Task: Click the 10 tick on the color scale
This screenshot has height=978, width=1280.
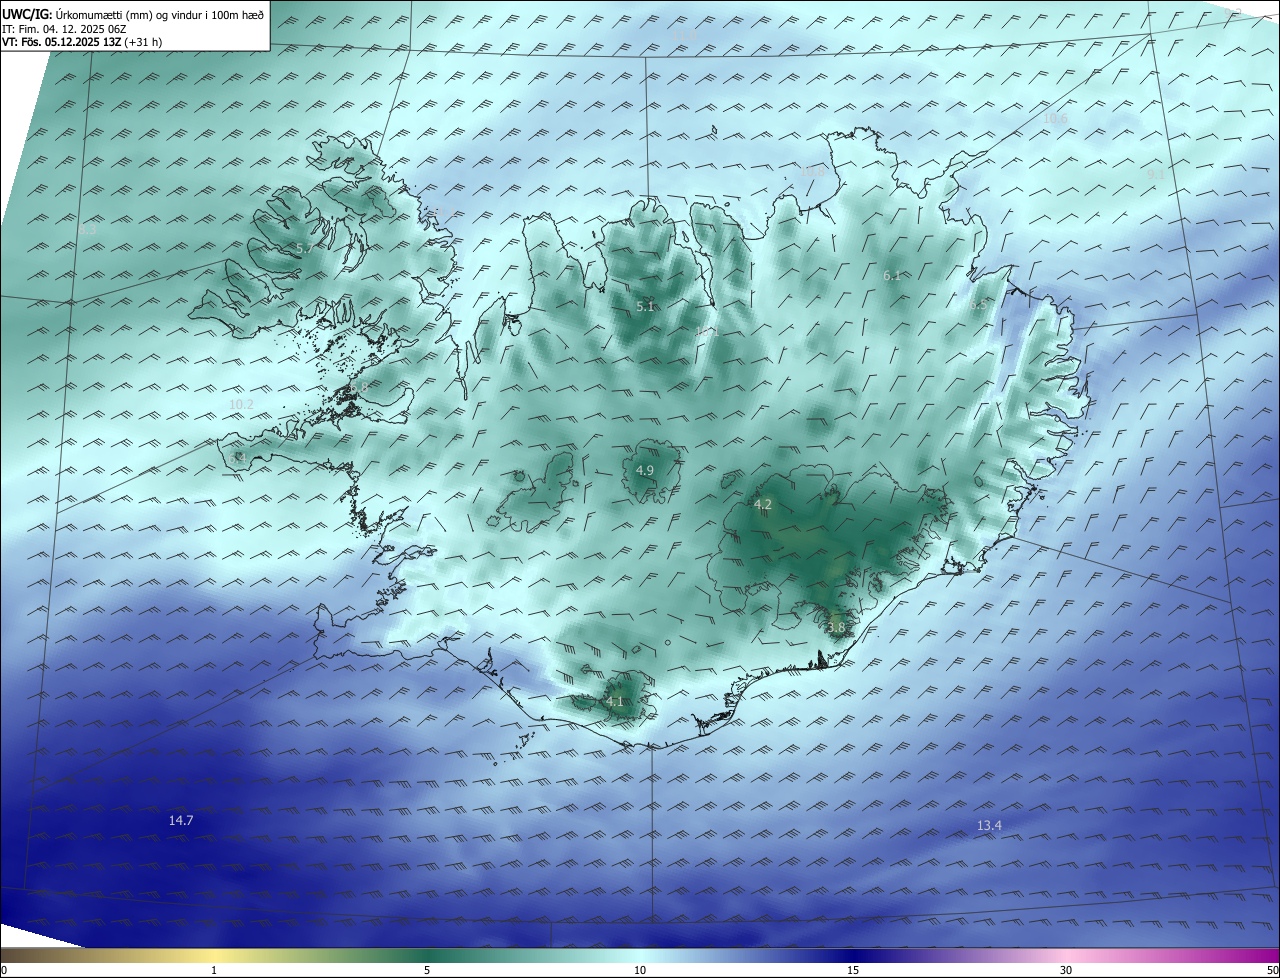Action: (640, 970)
